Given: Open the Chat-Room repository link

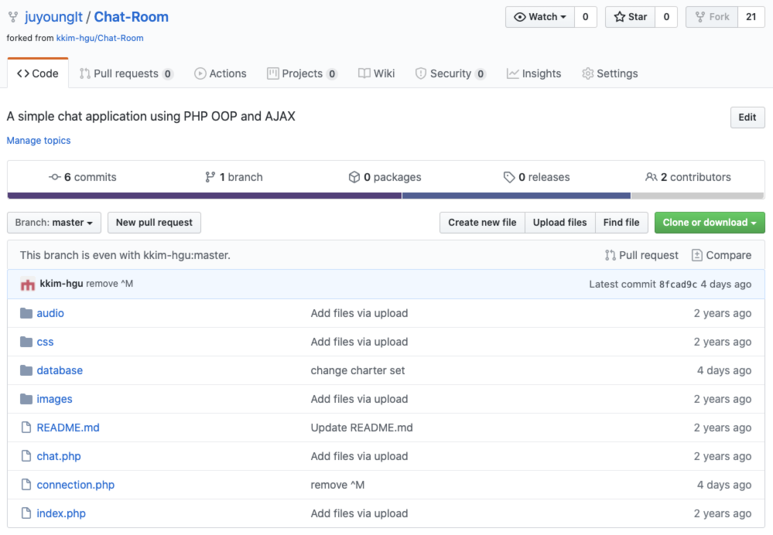Looking at the screenshot, I should click(x=131, y=17).
